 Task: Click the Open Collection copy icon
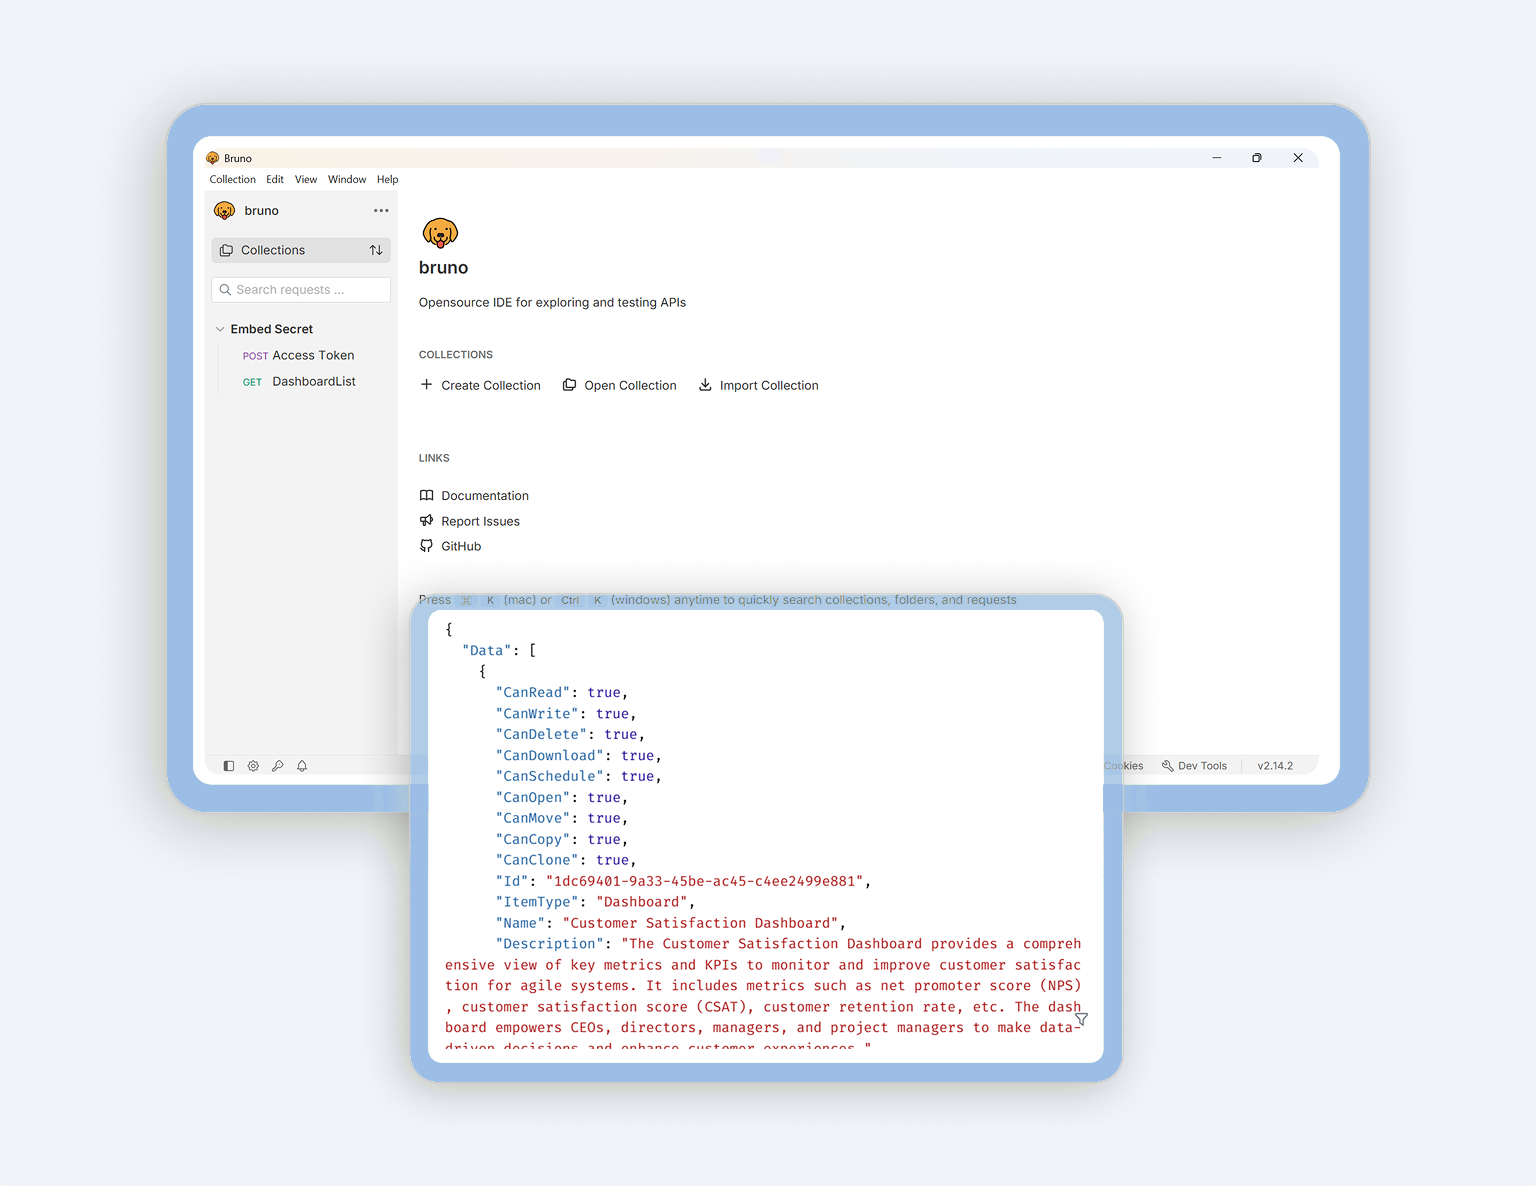tap(569, 385)
